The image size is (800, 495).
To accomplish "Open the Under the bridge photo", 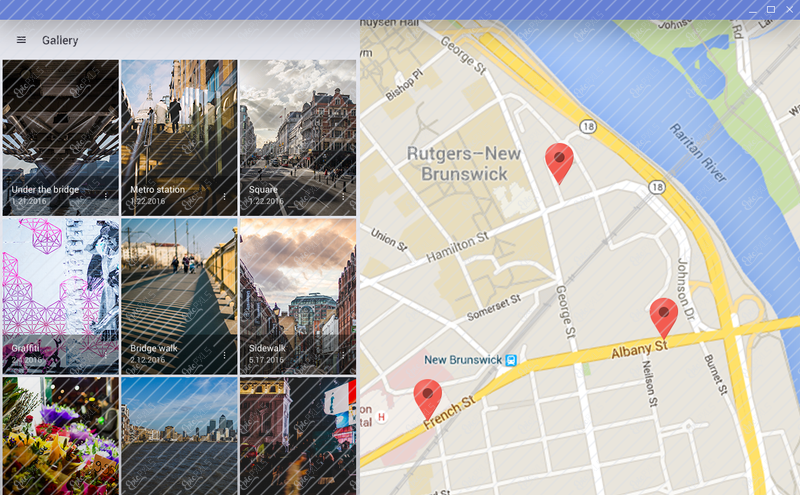I will tap(61, 138).
